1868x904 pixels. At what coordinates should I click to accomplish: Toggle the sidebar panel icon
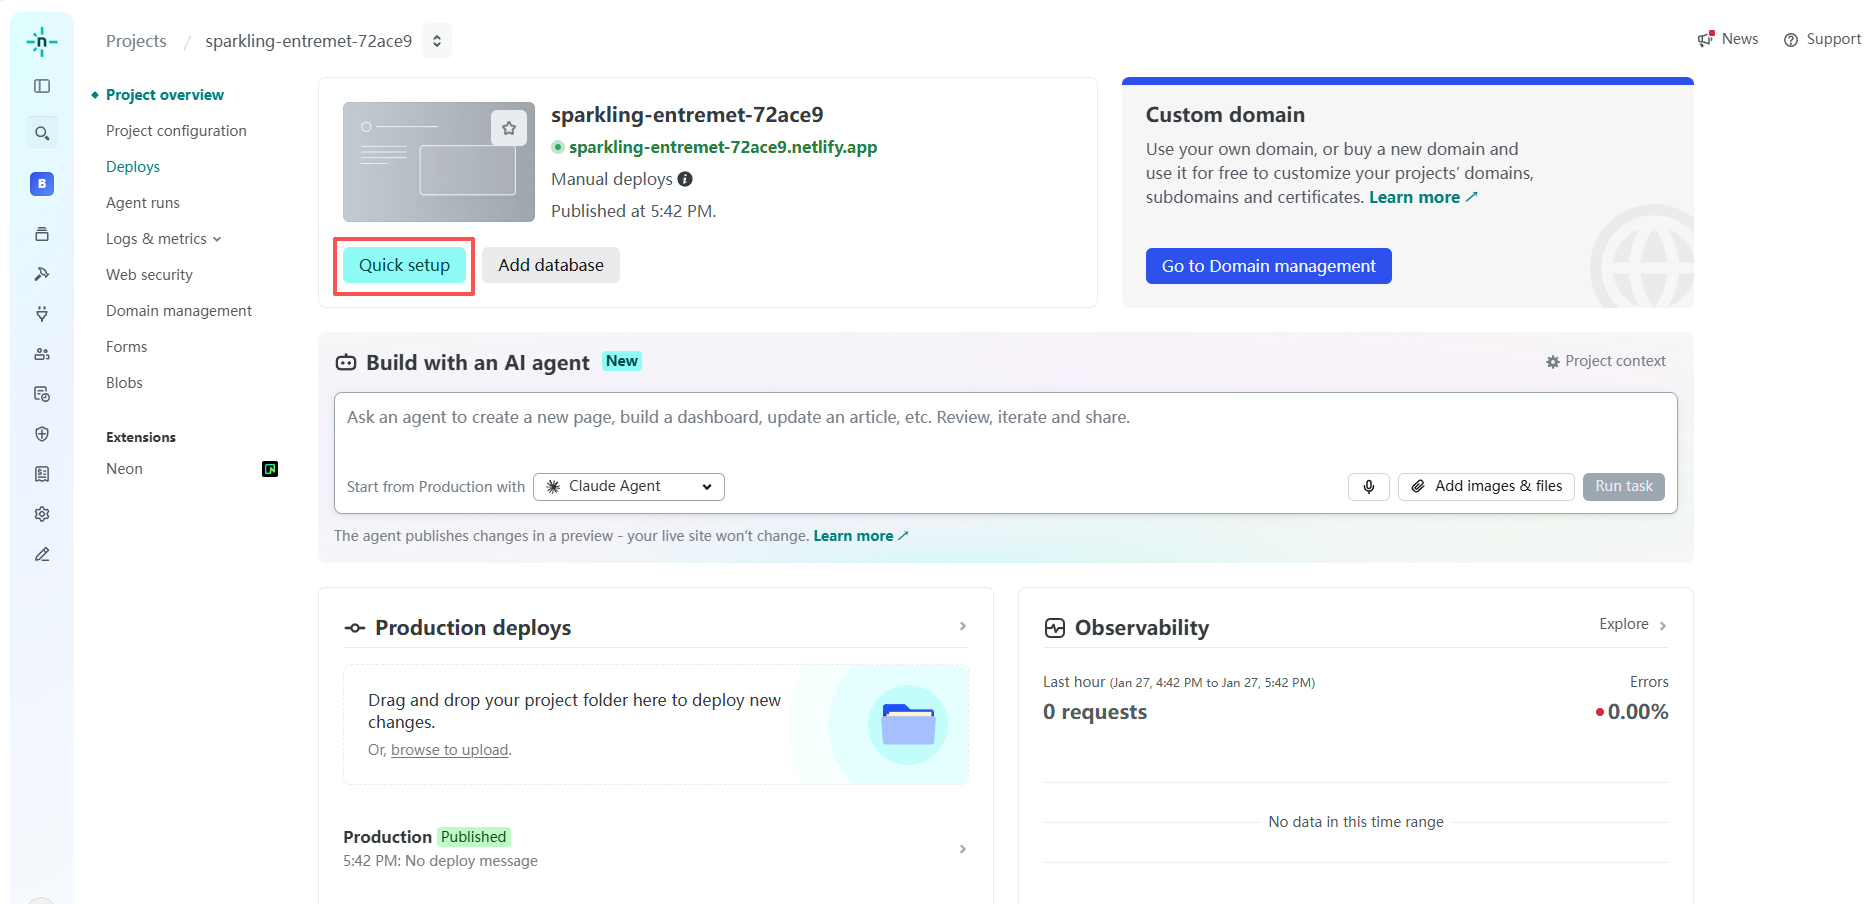(42, 86)
